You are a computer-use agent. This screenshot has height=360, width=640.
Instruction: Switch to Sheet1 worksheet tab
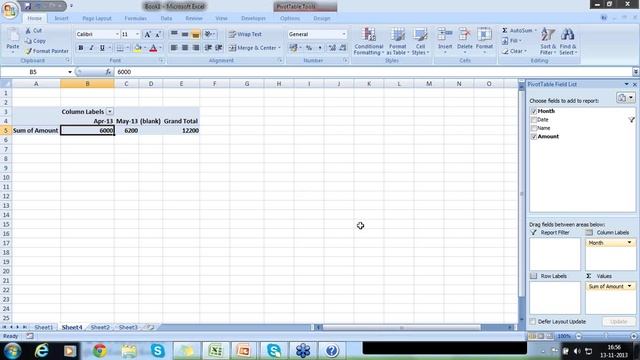point(43,327)
